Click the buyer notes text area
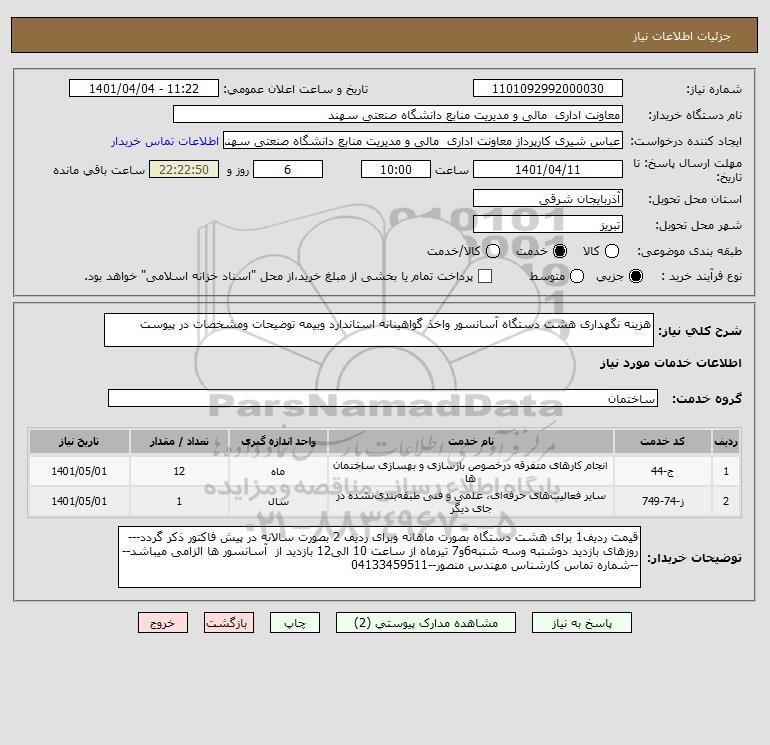Screen dimensions: 770x745 pyautogui.click(x=379, y=557)
